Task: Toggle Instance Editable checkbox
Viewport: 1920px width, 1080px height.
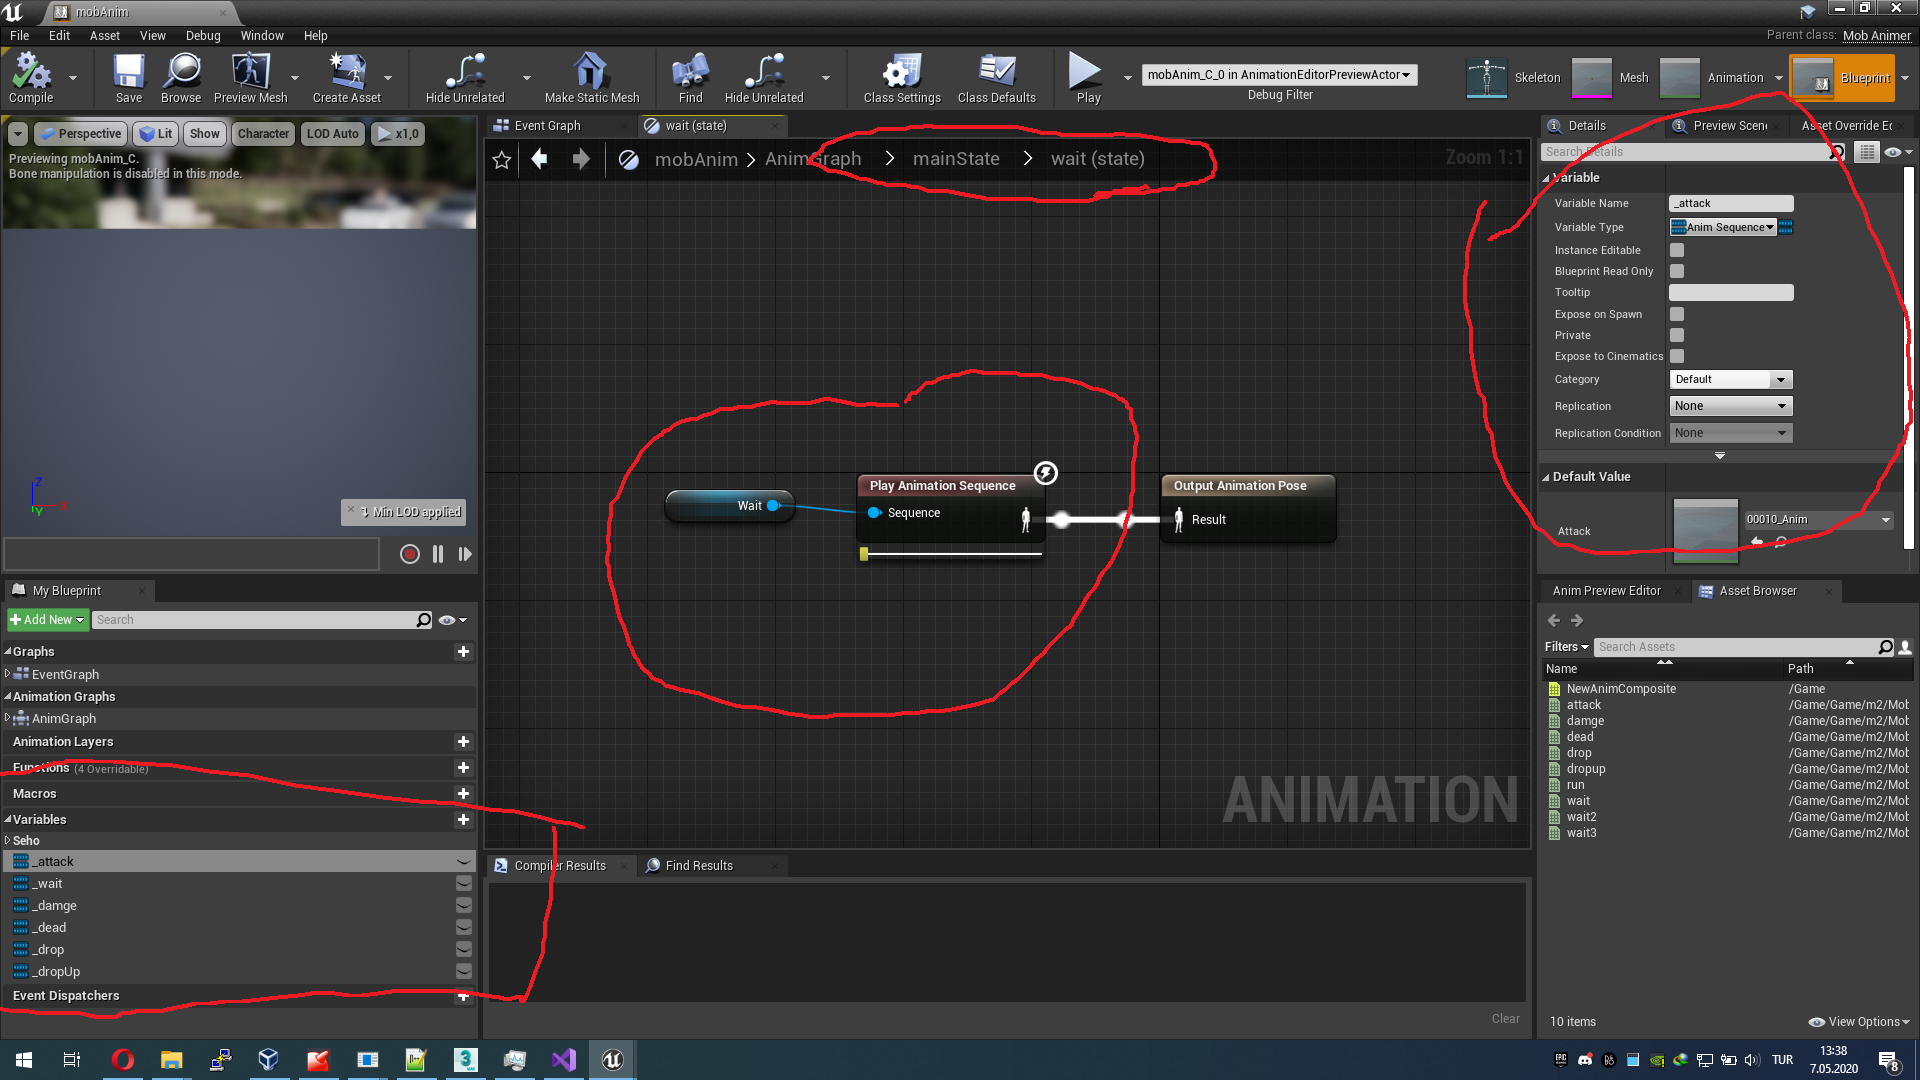Action: (1677, 250)
